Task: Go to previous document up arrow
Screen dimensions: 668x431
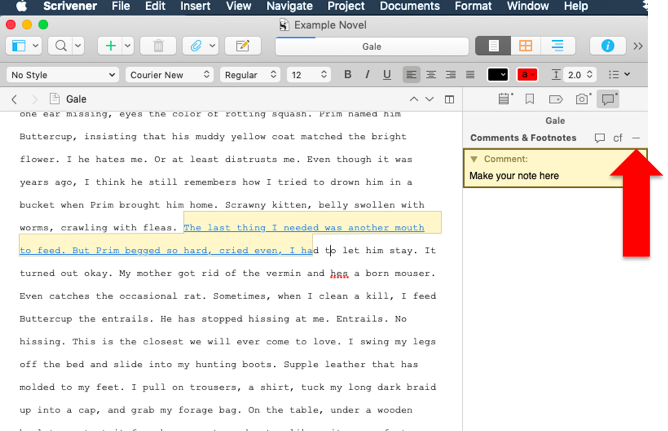Action: coord(413,99)
